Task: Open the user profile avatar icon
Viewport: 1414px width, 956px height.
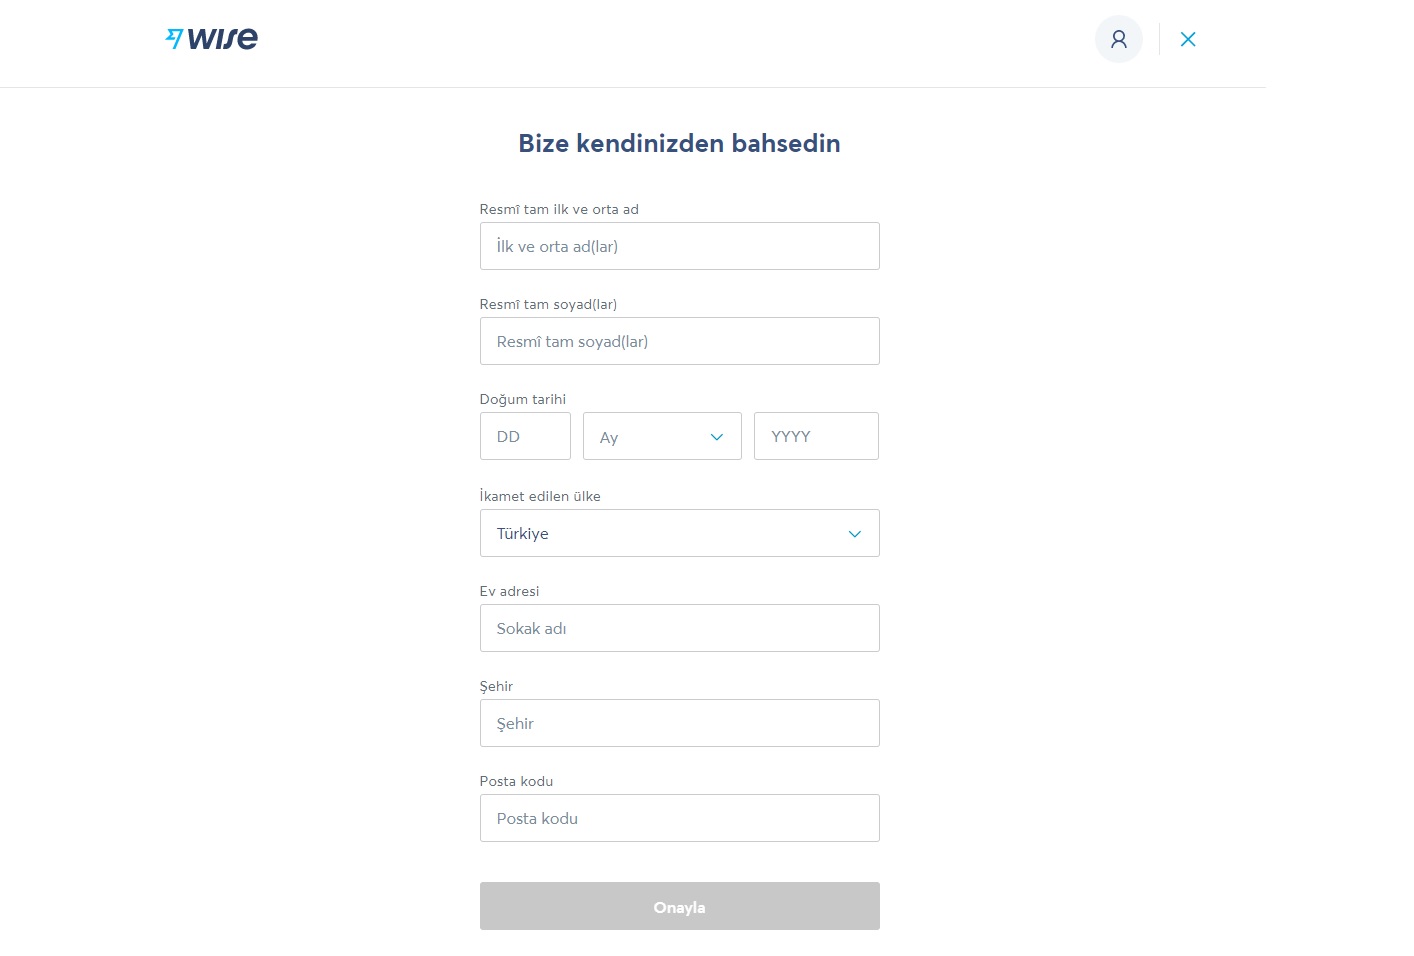Action: (1118, 39)
